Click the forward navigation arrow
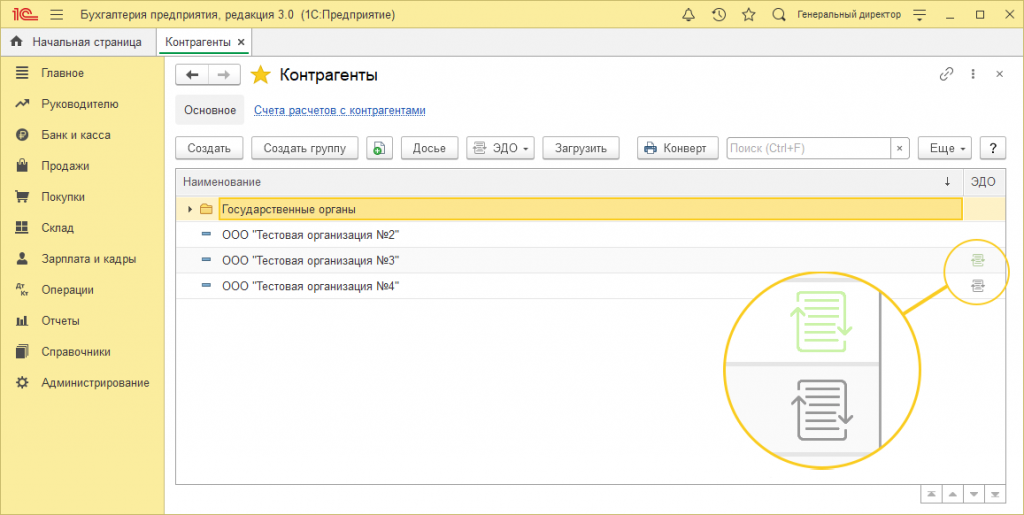 pos(224,75)
